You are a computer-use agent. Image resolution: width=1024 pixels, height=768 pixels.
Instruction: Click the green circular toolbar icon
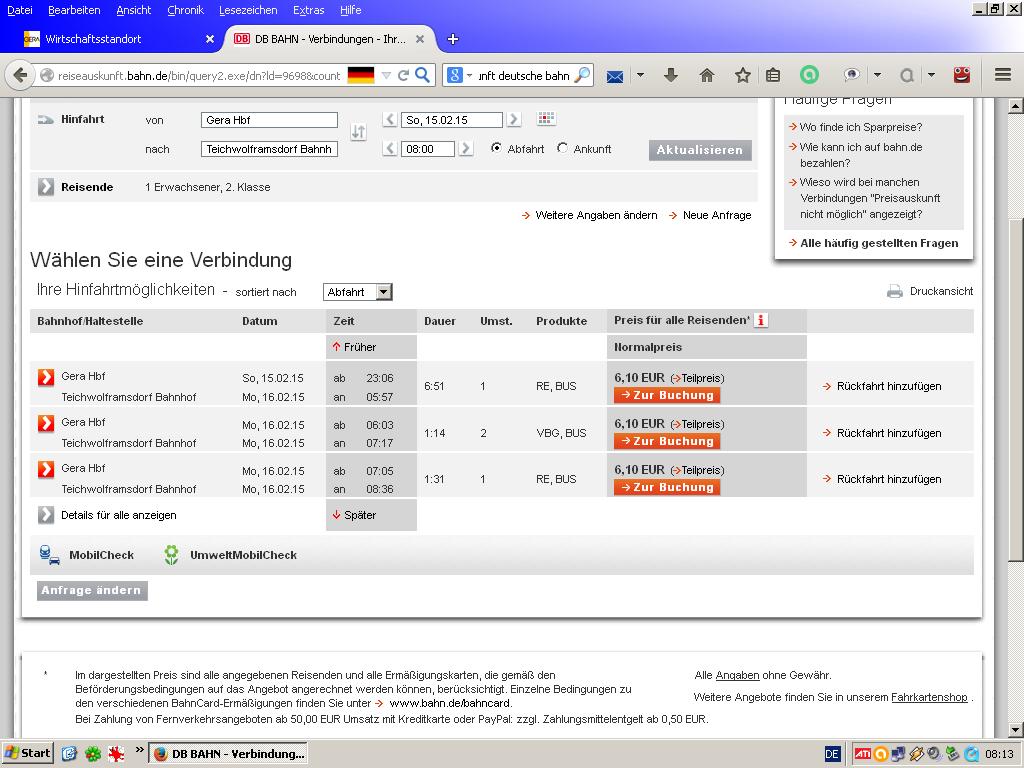click(x=809, y=75)
